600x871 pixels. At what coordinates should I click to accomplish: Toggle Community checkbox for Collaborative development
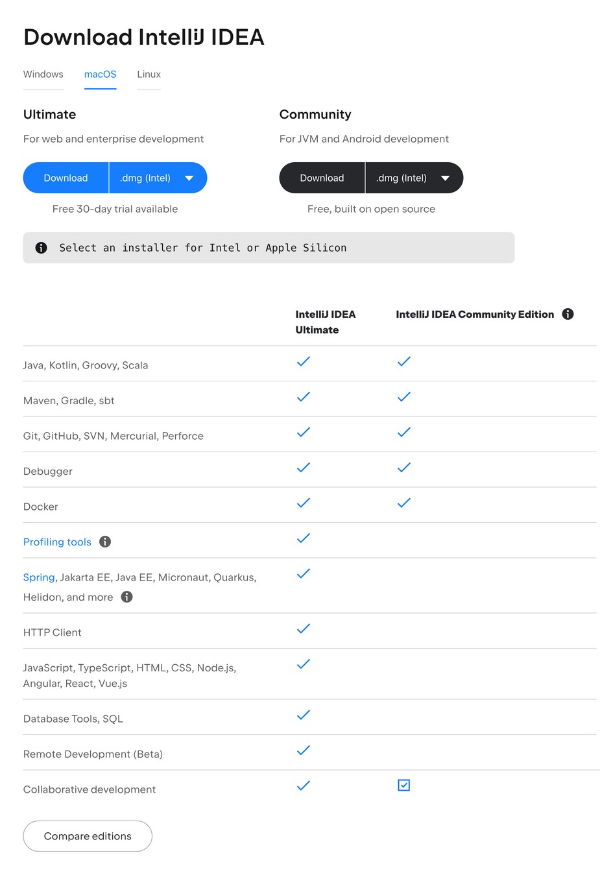pos(404,785)
